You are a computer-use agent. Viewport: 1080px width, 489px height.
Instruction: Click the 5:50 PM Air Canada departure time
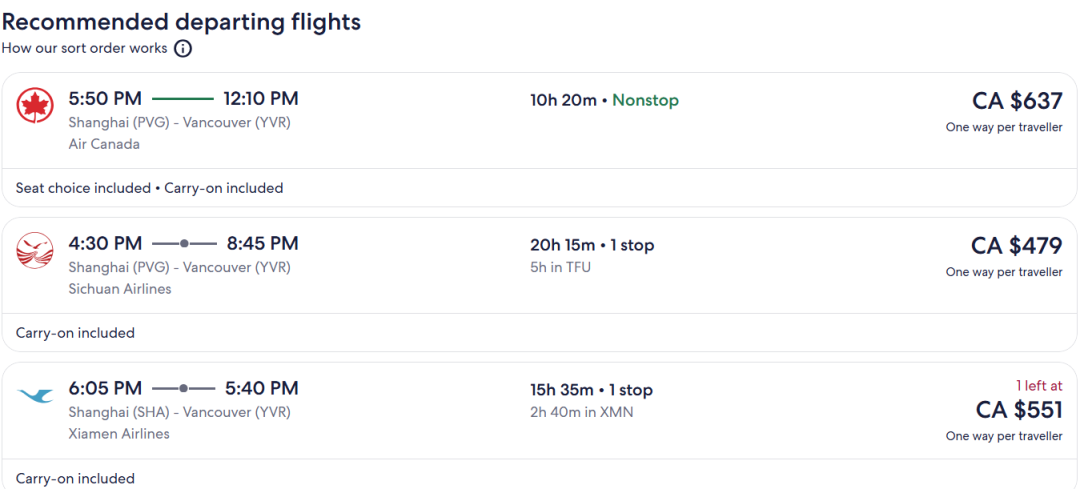coord(105,98)
